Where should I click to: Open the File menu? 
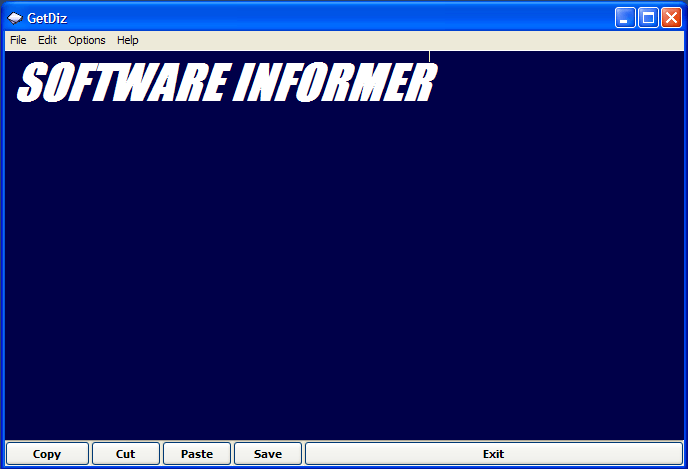(x=18, y=40)
